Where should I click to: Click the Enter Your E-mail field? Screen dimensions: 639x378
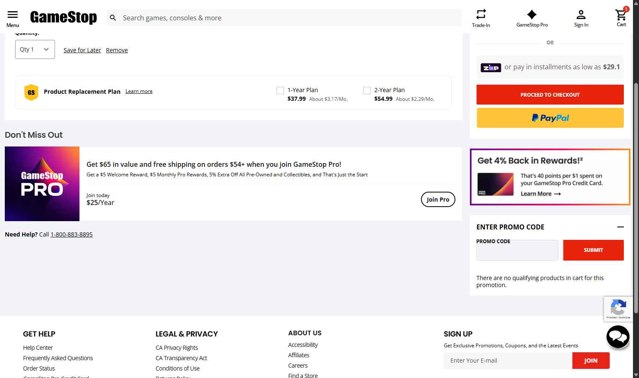(x=508, y=360)
